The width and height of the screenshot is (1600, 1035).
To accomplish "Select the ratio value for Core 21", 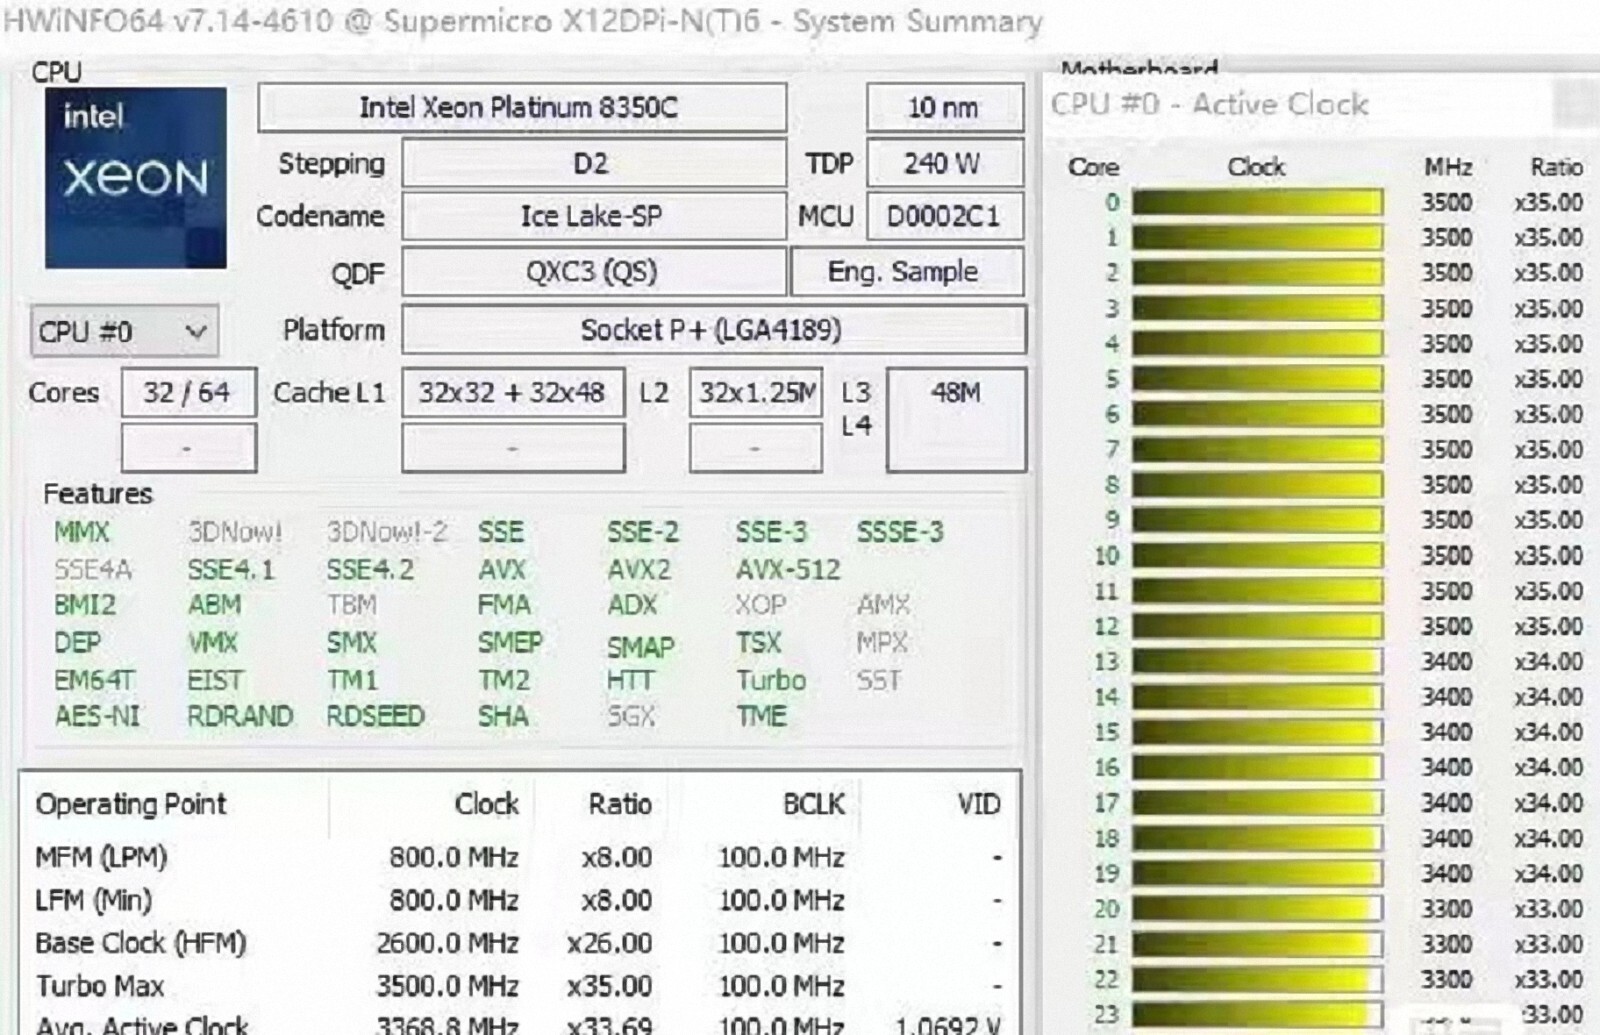I will click(x=1549, y=944).
